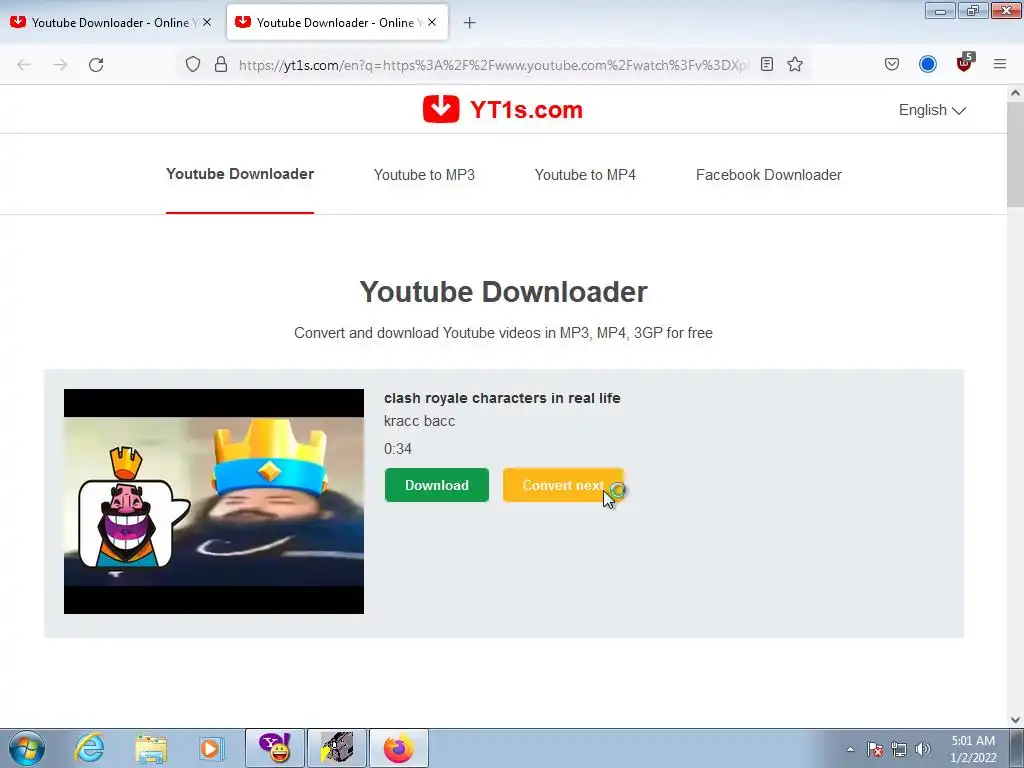Click the URL address bar field
1024x768 pixels.
pyautogui.click(x=493, y=65)
